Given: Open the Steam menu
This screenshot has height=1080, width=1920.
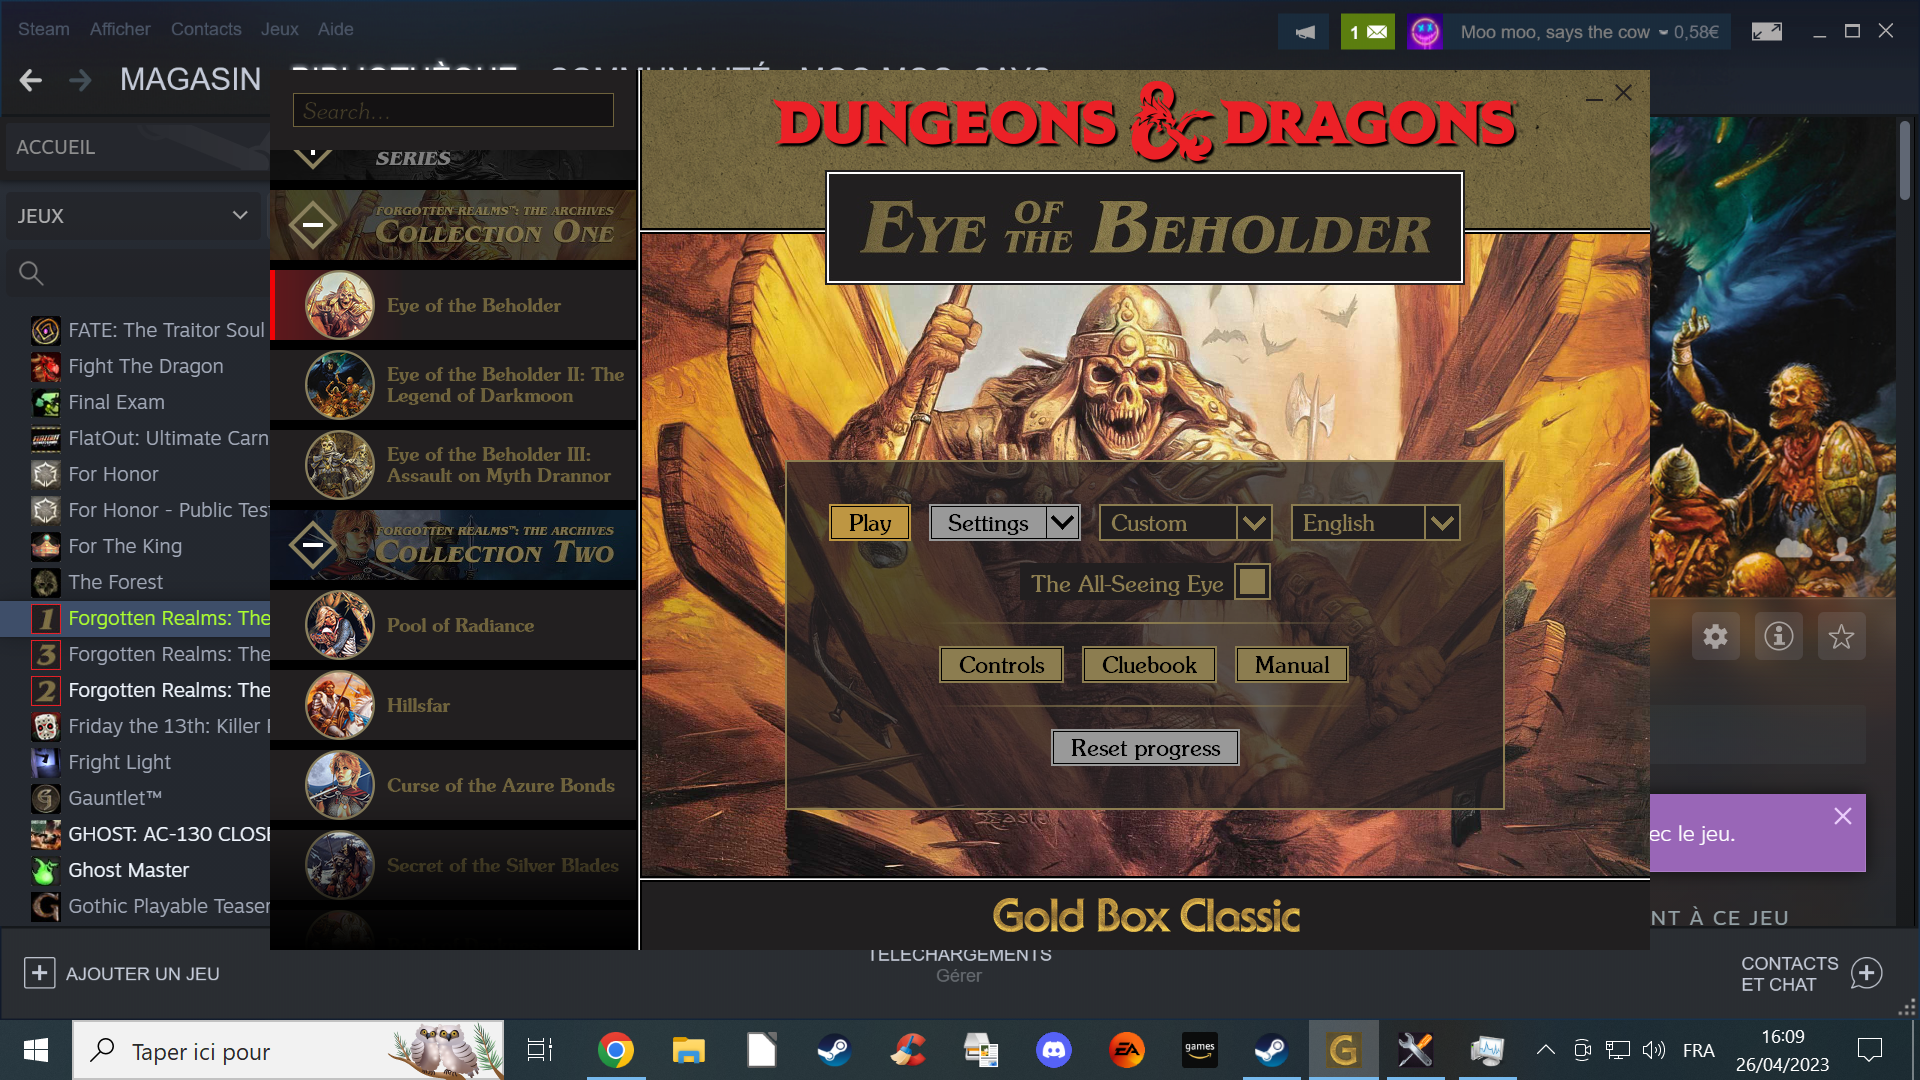Looking at the screenshot, I should click(43, 29).
